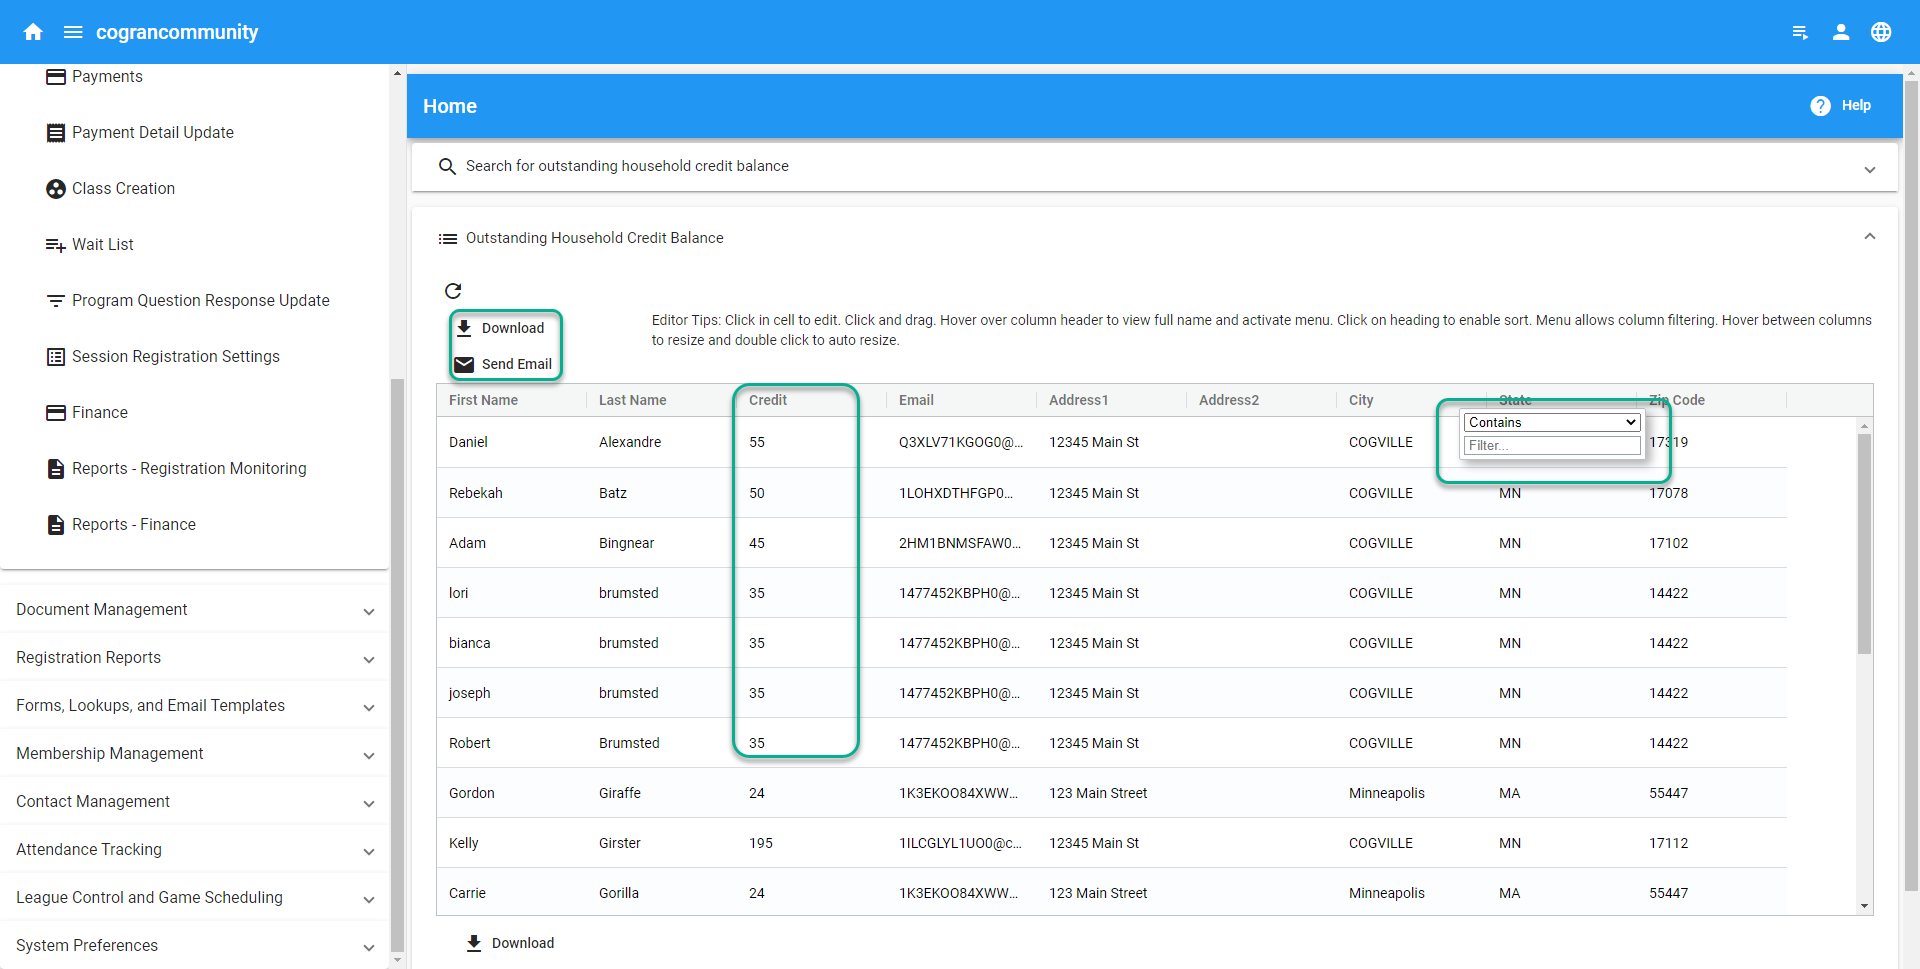
Task: Open Finance menu item
Action: click(100, 413)
